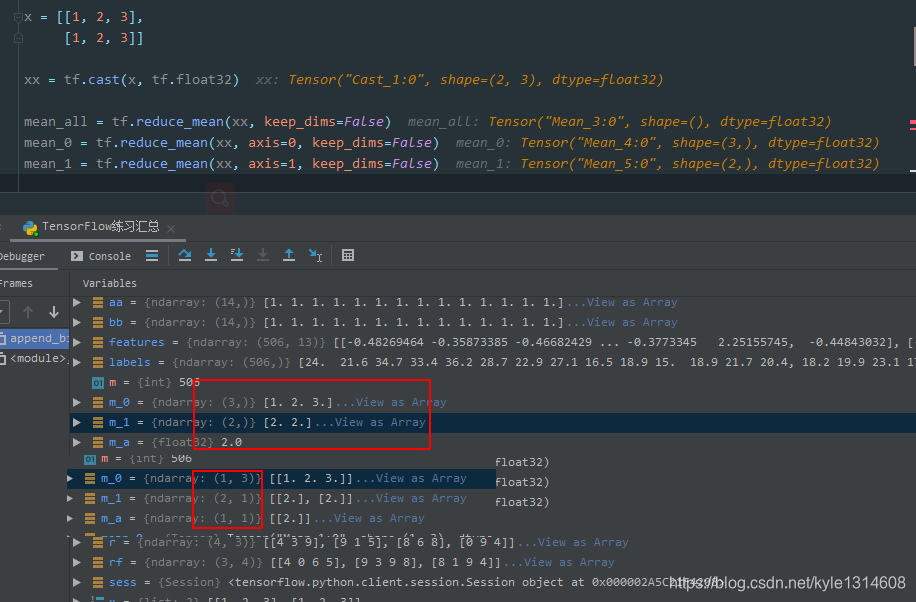Click the array icon beside labels
Image resolution: width=916 pixels, height=602 pixels.
coord(98,362)
